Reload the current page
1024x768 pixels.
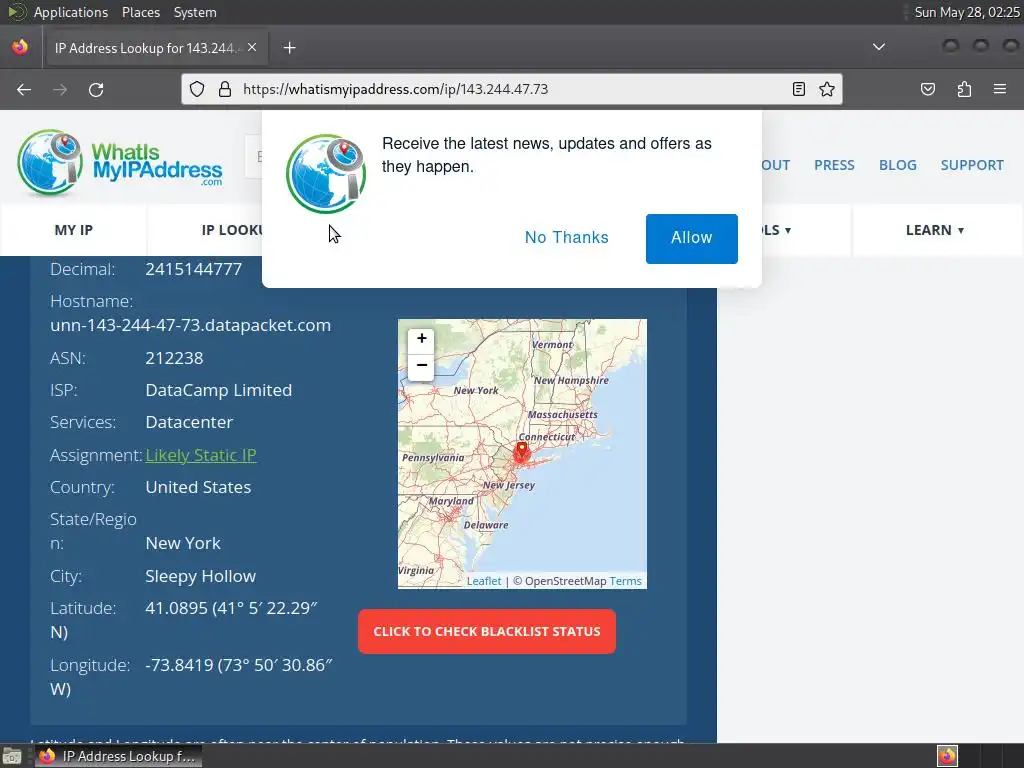96,89
